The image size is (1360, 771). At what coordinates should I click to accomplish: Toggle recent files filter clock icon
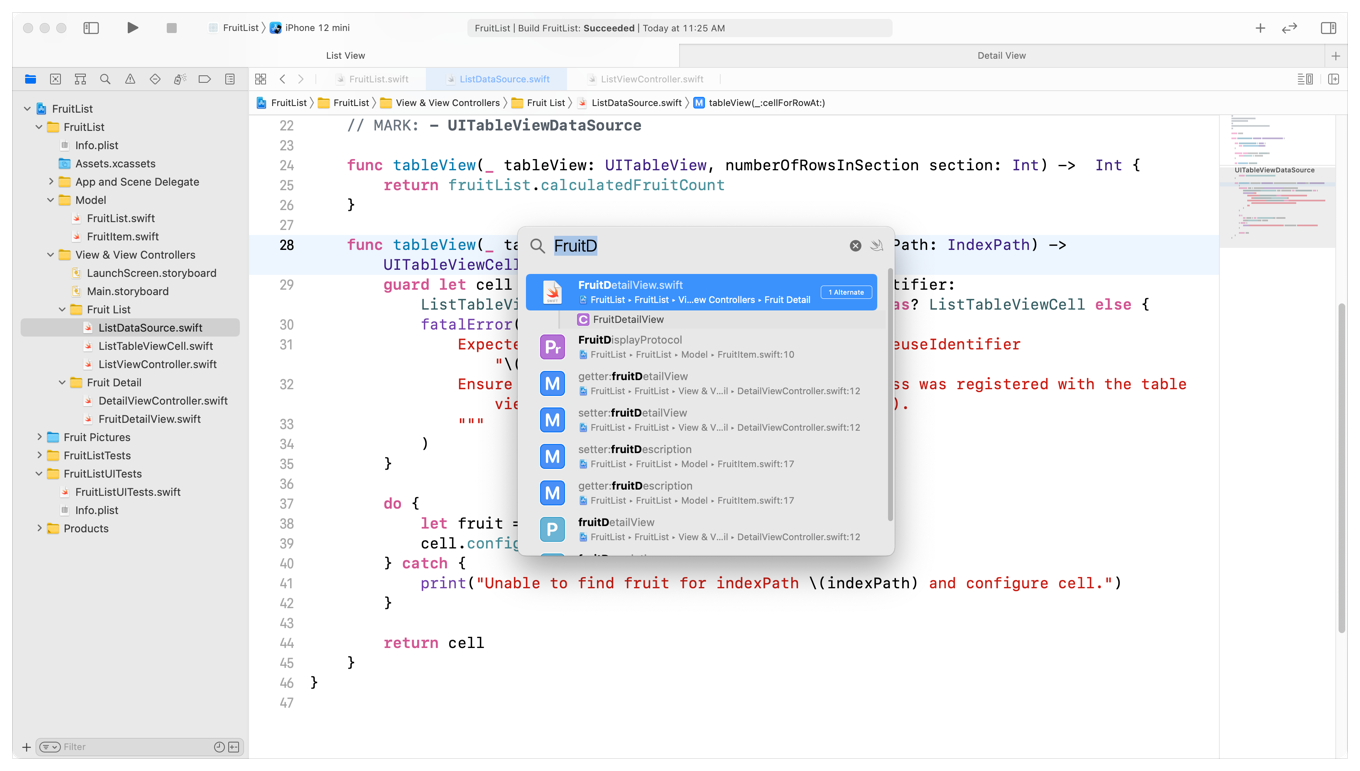(x=219, y=747)
